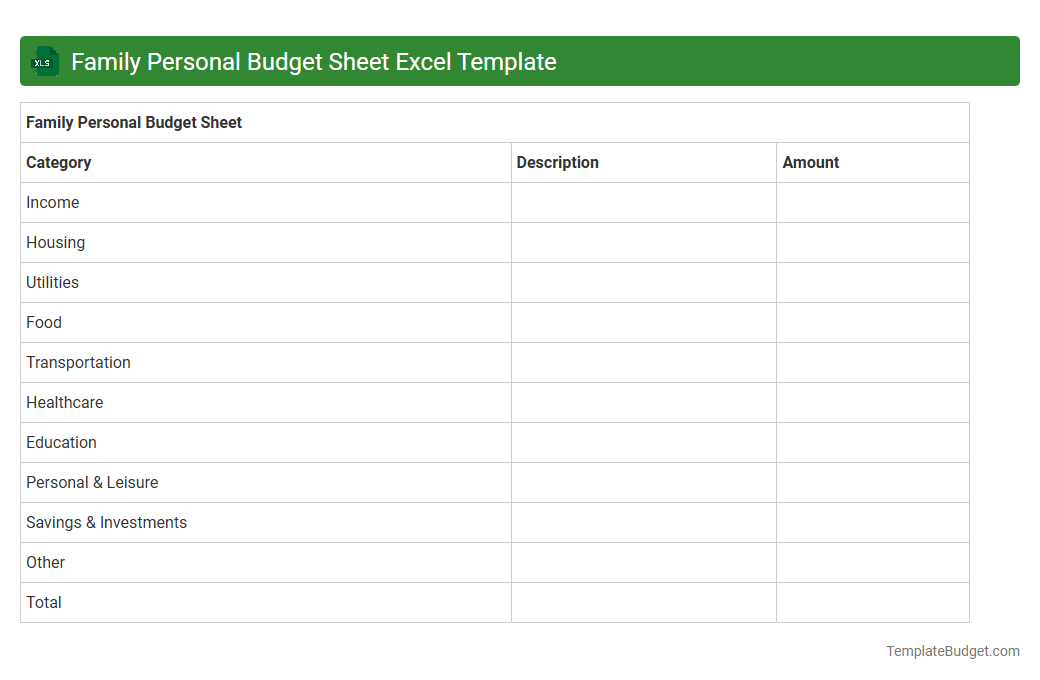1040x680 pixels.
Task: Click the empty Amount field next to Income
Action: click(872, 202)
